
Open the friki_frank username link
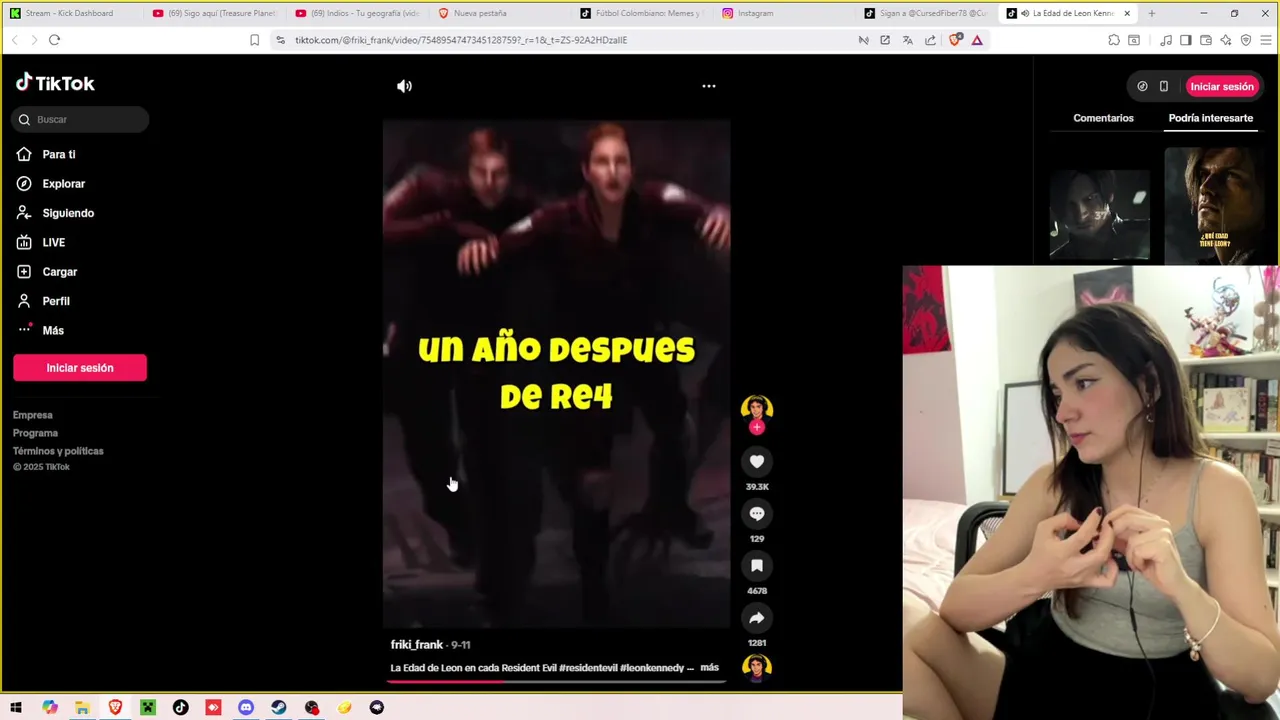click(416, 645)
